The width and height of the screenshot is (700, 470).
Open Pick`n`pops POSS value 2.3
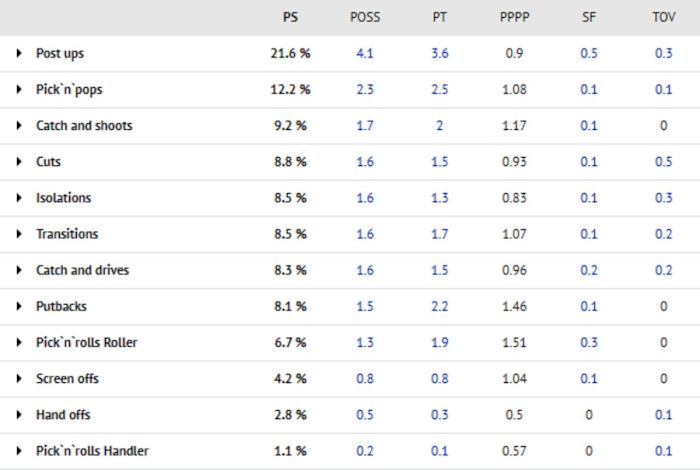(365, 90)
